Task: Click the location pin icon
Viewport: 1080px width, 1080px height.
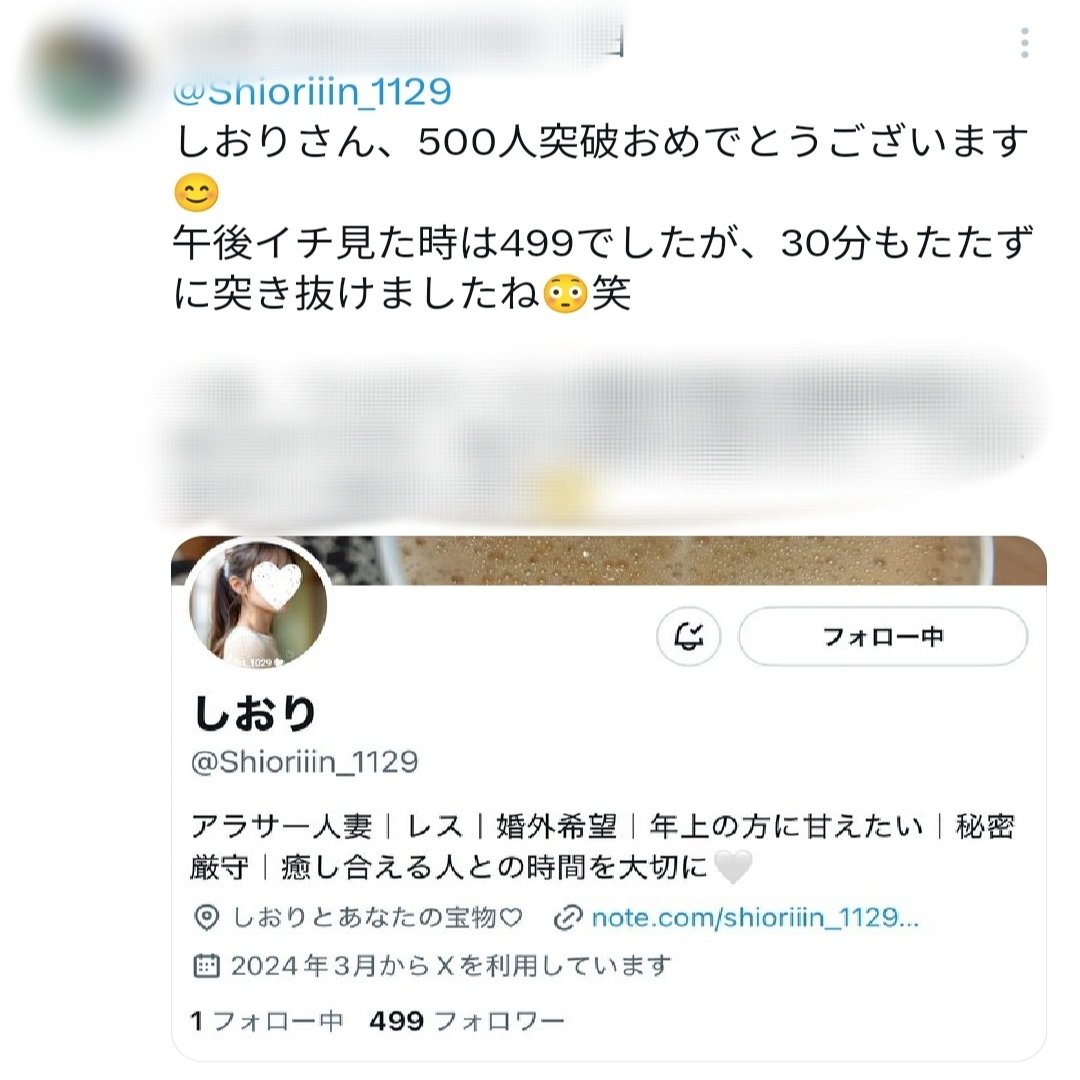Action: [206, 918]
